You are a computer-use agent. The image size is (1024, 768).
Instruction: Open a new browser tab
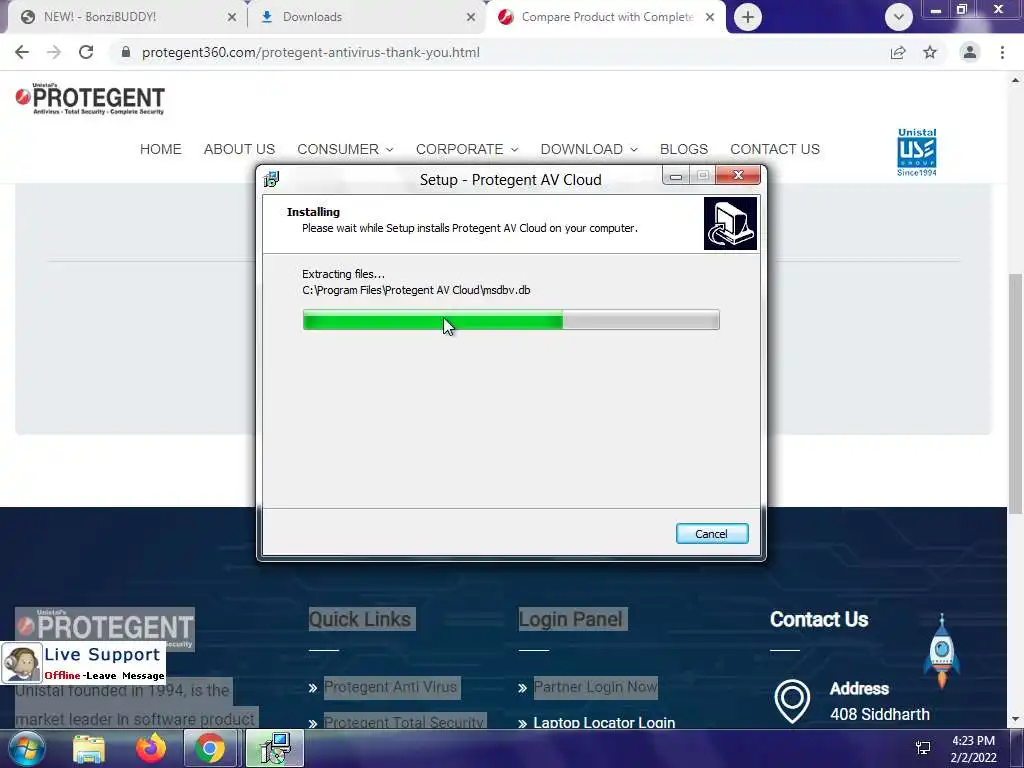tap(748, 17)
